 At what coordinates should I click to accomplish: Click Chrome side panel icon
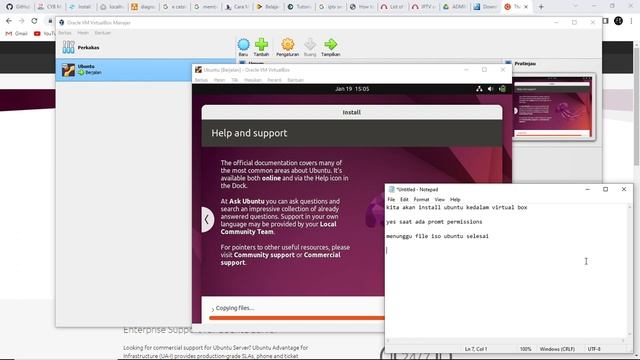click(606, 21)
